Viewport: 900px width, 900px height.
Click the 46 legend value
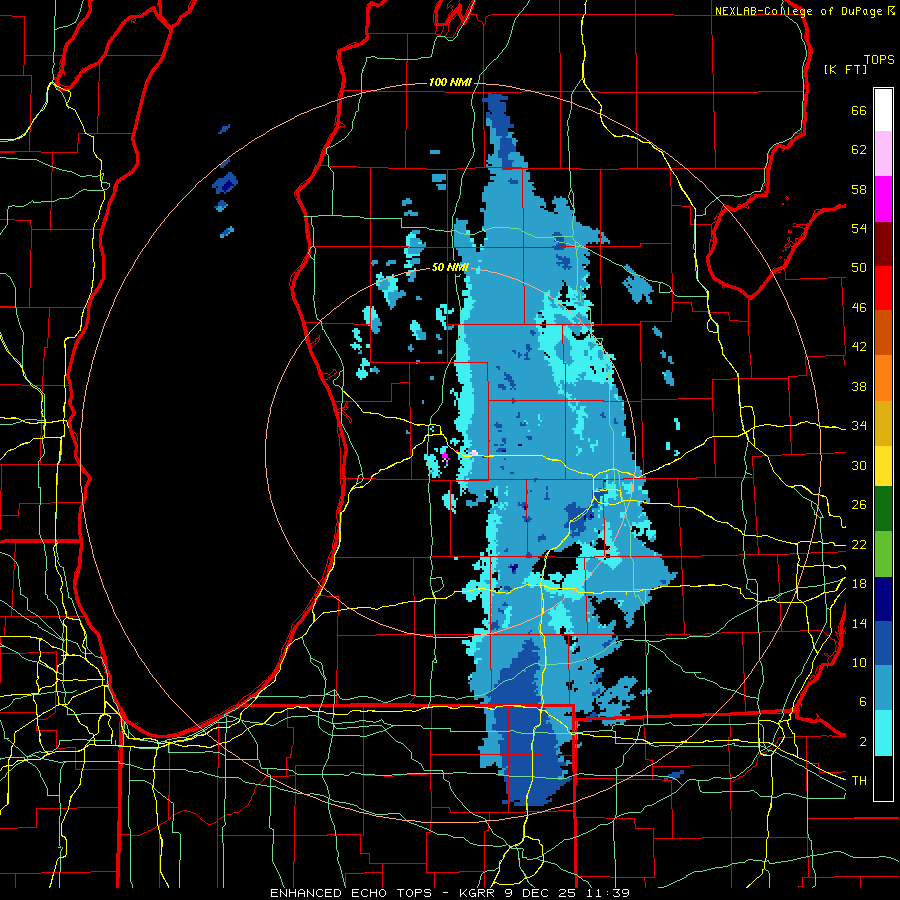tap(859, 308)
